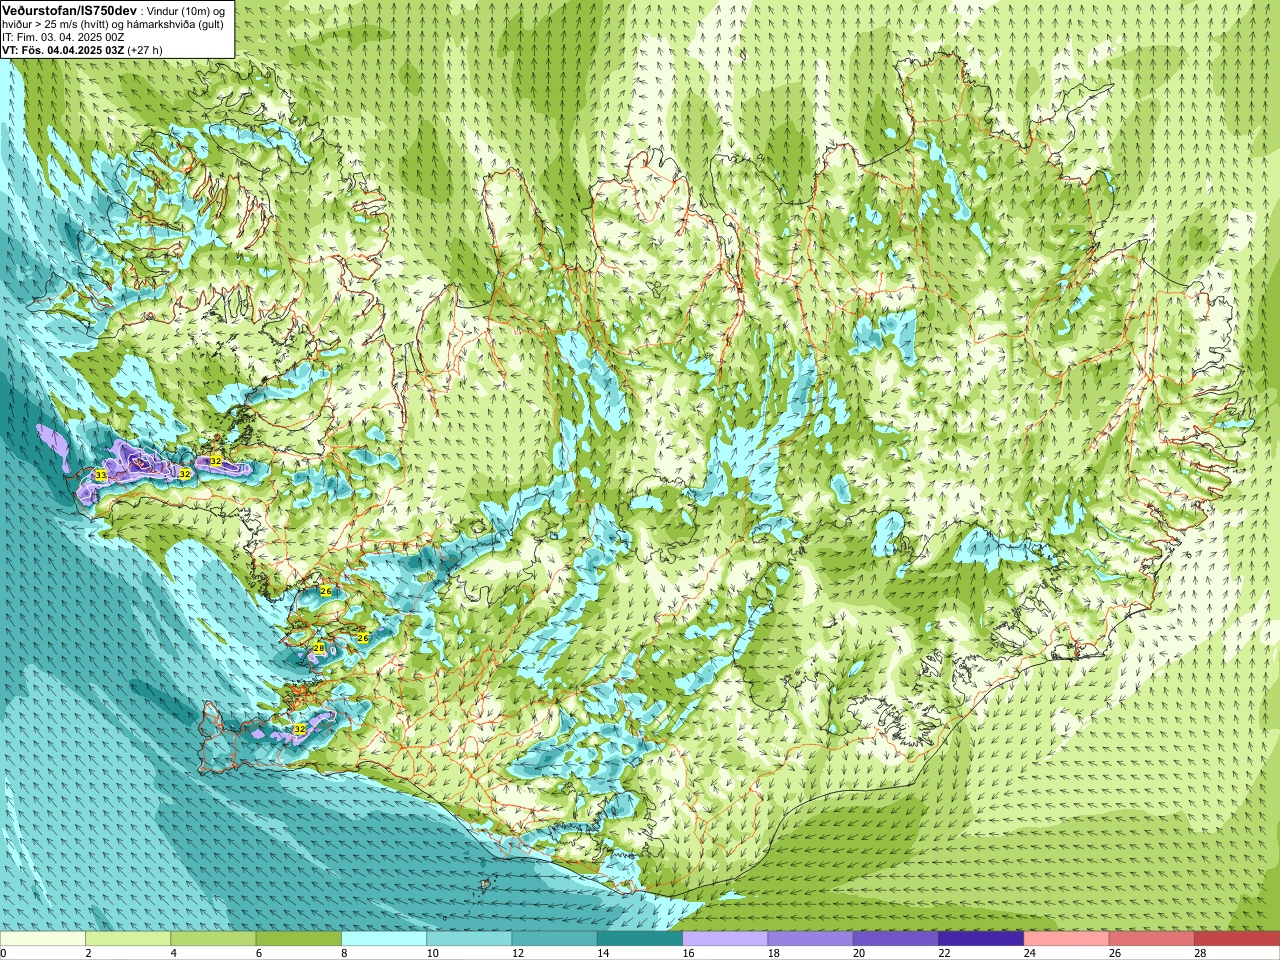Image resolution: width=1280 pixels, height=960 pixels.
Task: Click the 'Veðurstofan/IS750dev' title text
Action: pyautogui.click(x=69, y=10)
